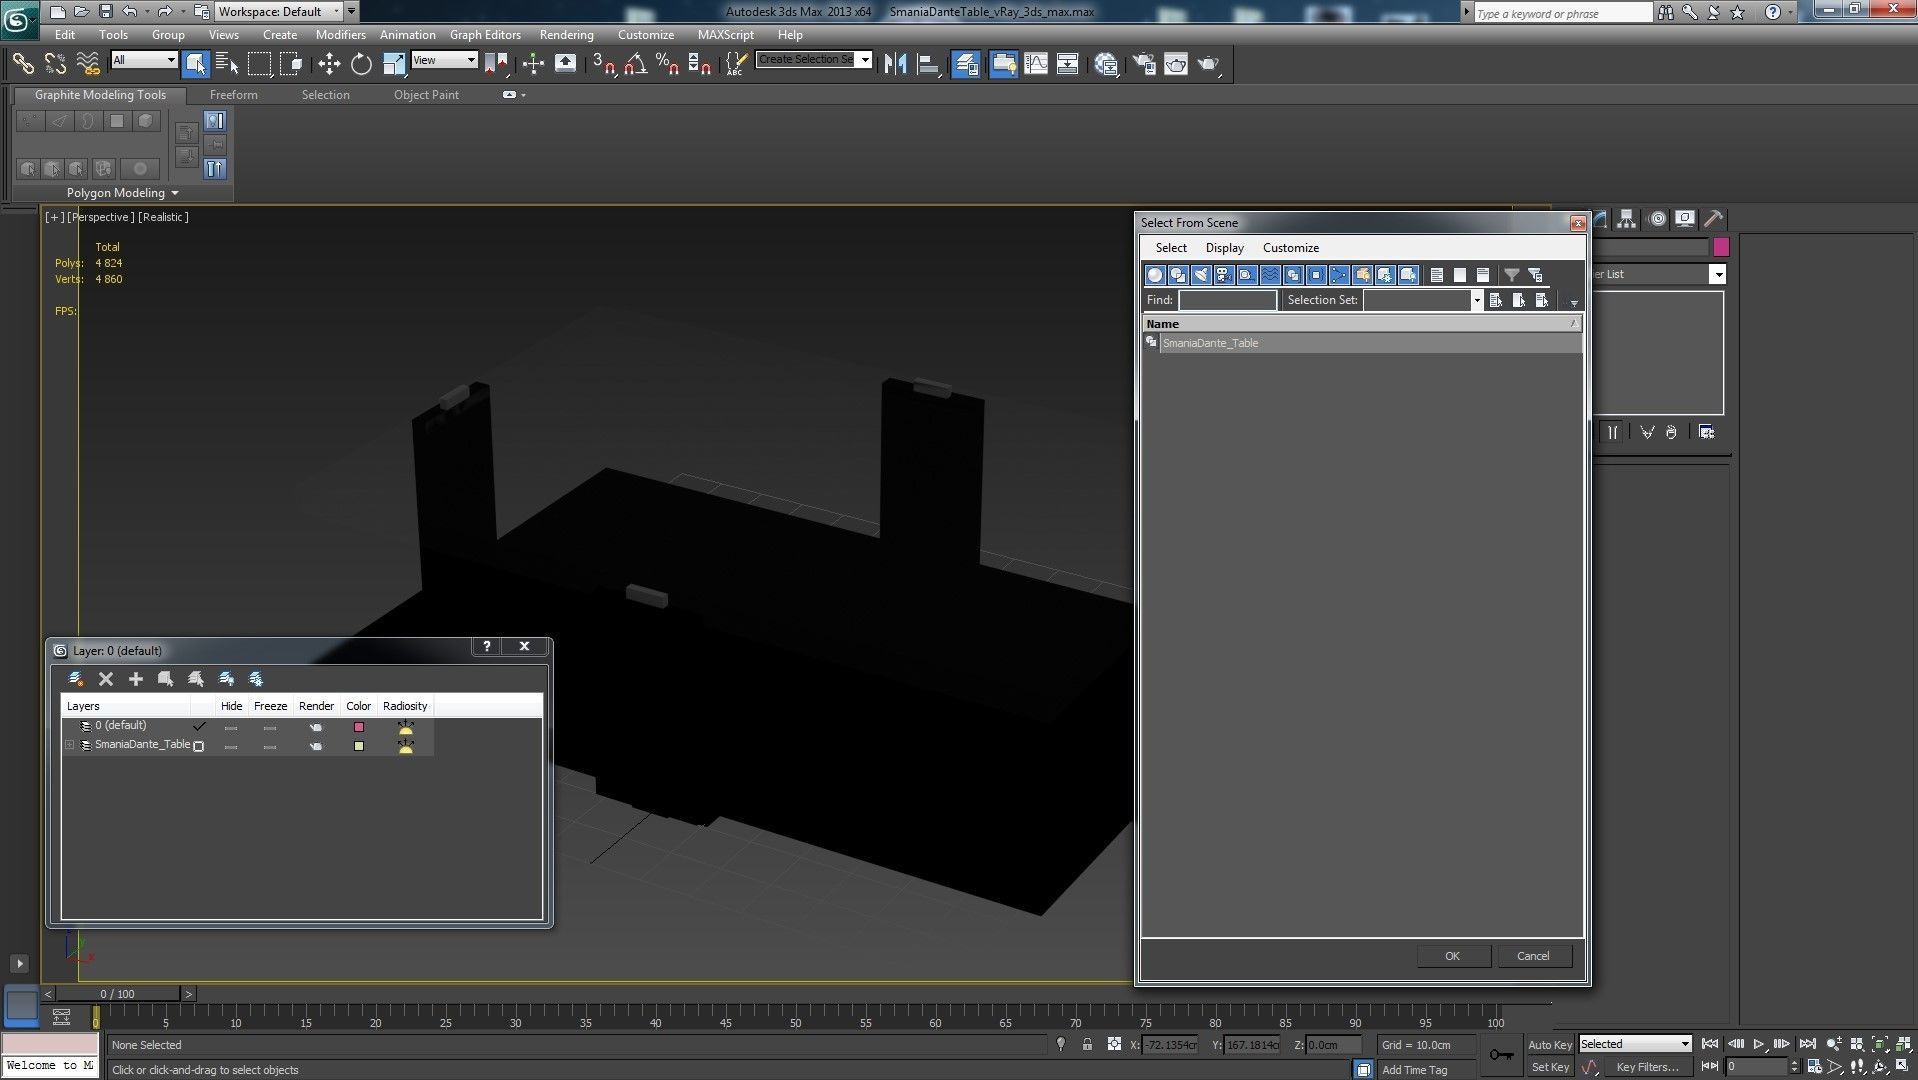This screenshot has height=1080, width=1918.
Task: Open the Utilities hammer panel tab
Action: 1714,219
